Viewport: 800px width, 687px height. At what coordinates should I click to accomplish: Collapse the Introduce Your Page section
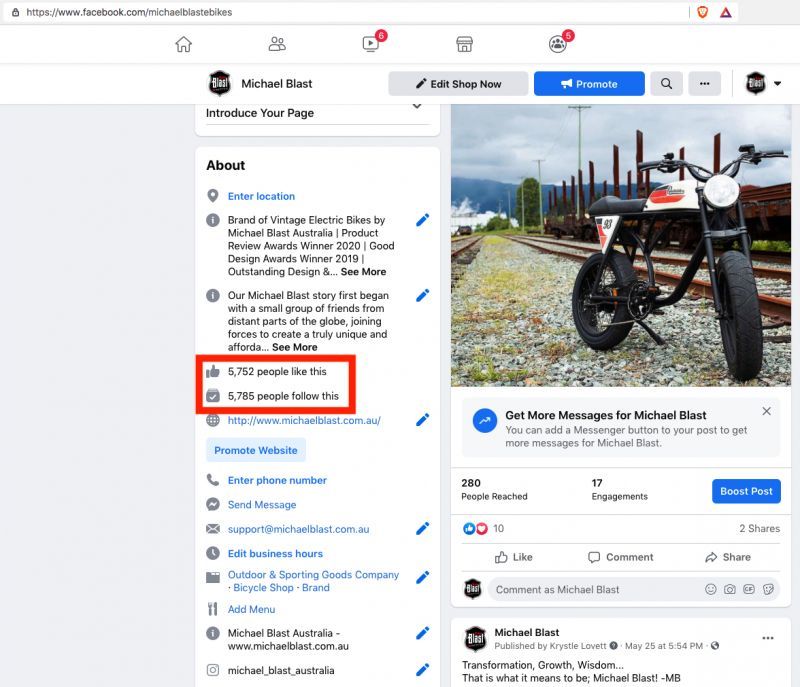[417, 106]
